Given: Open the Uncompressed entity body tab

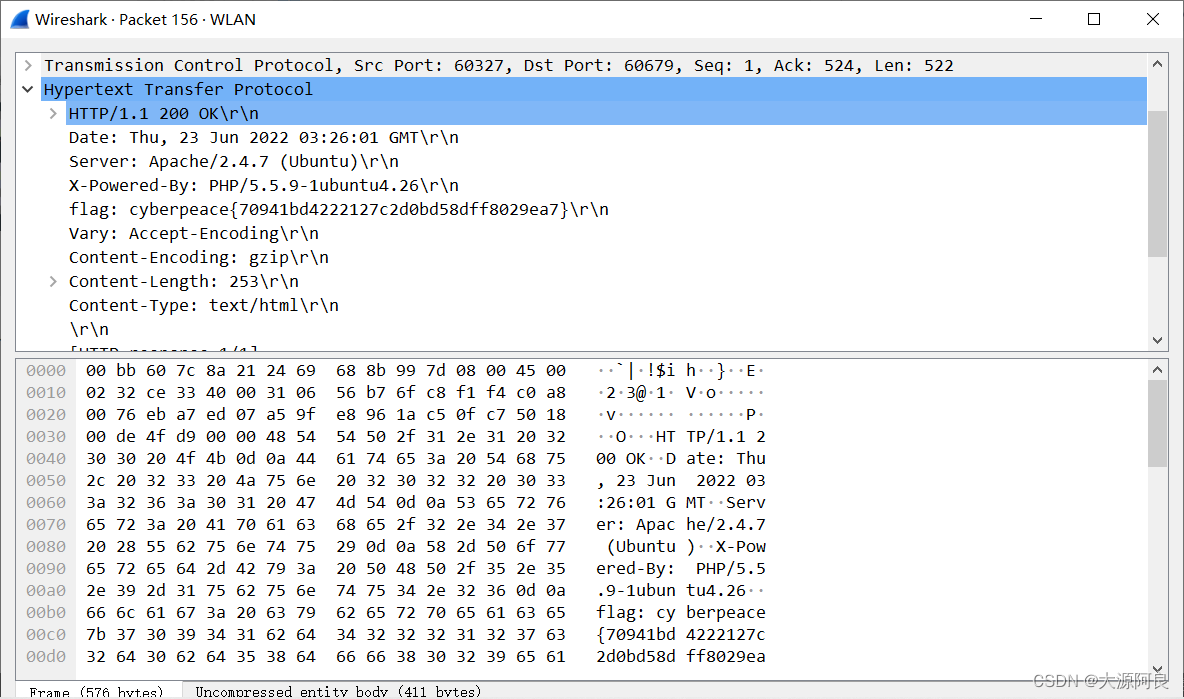Looking at the screenshot, I should [x=338, y=691].
